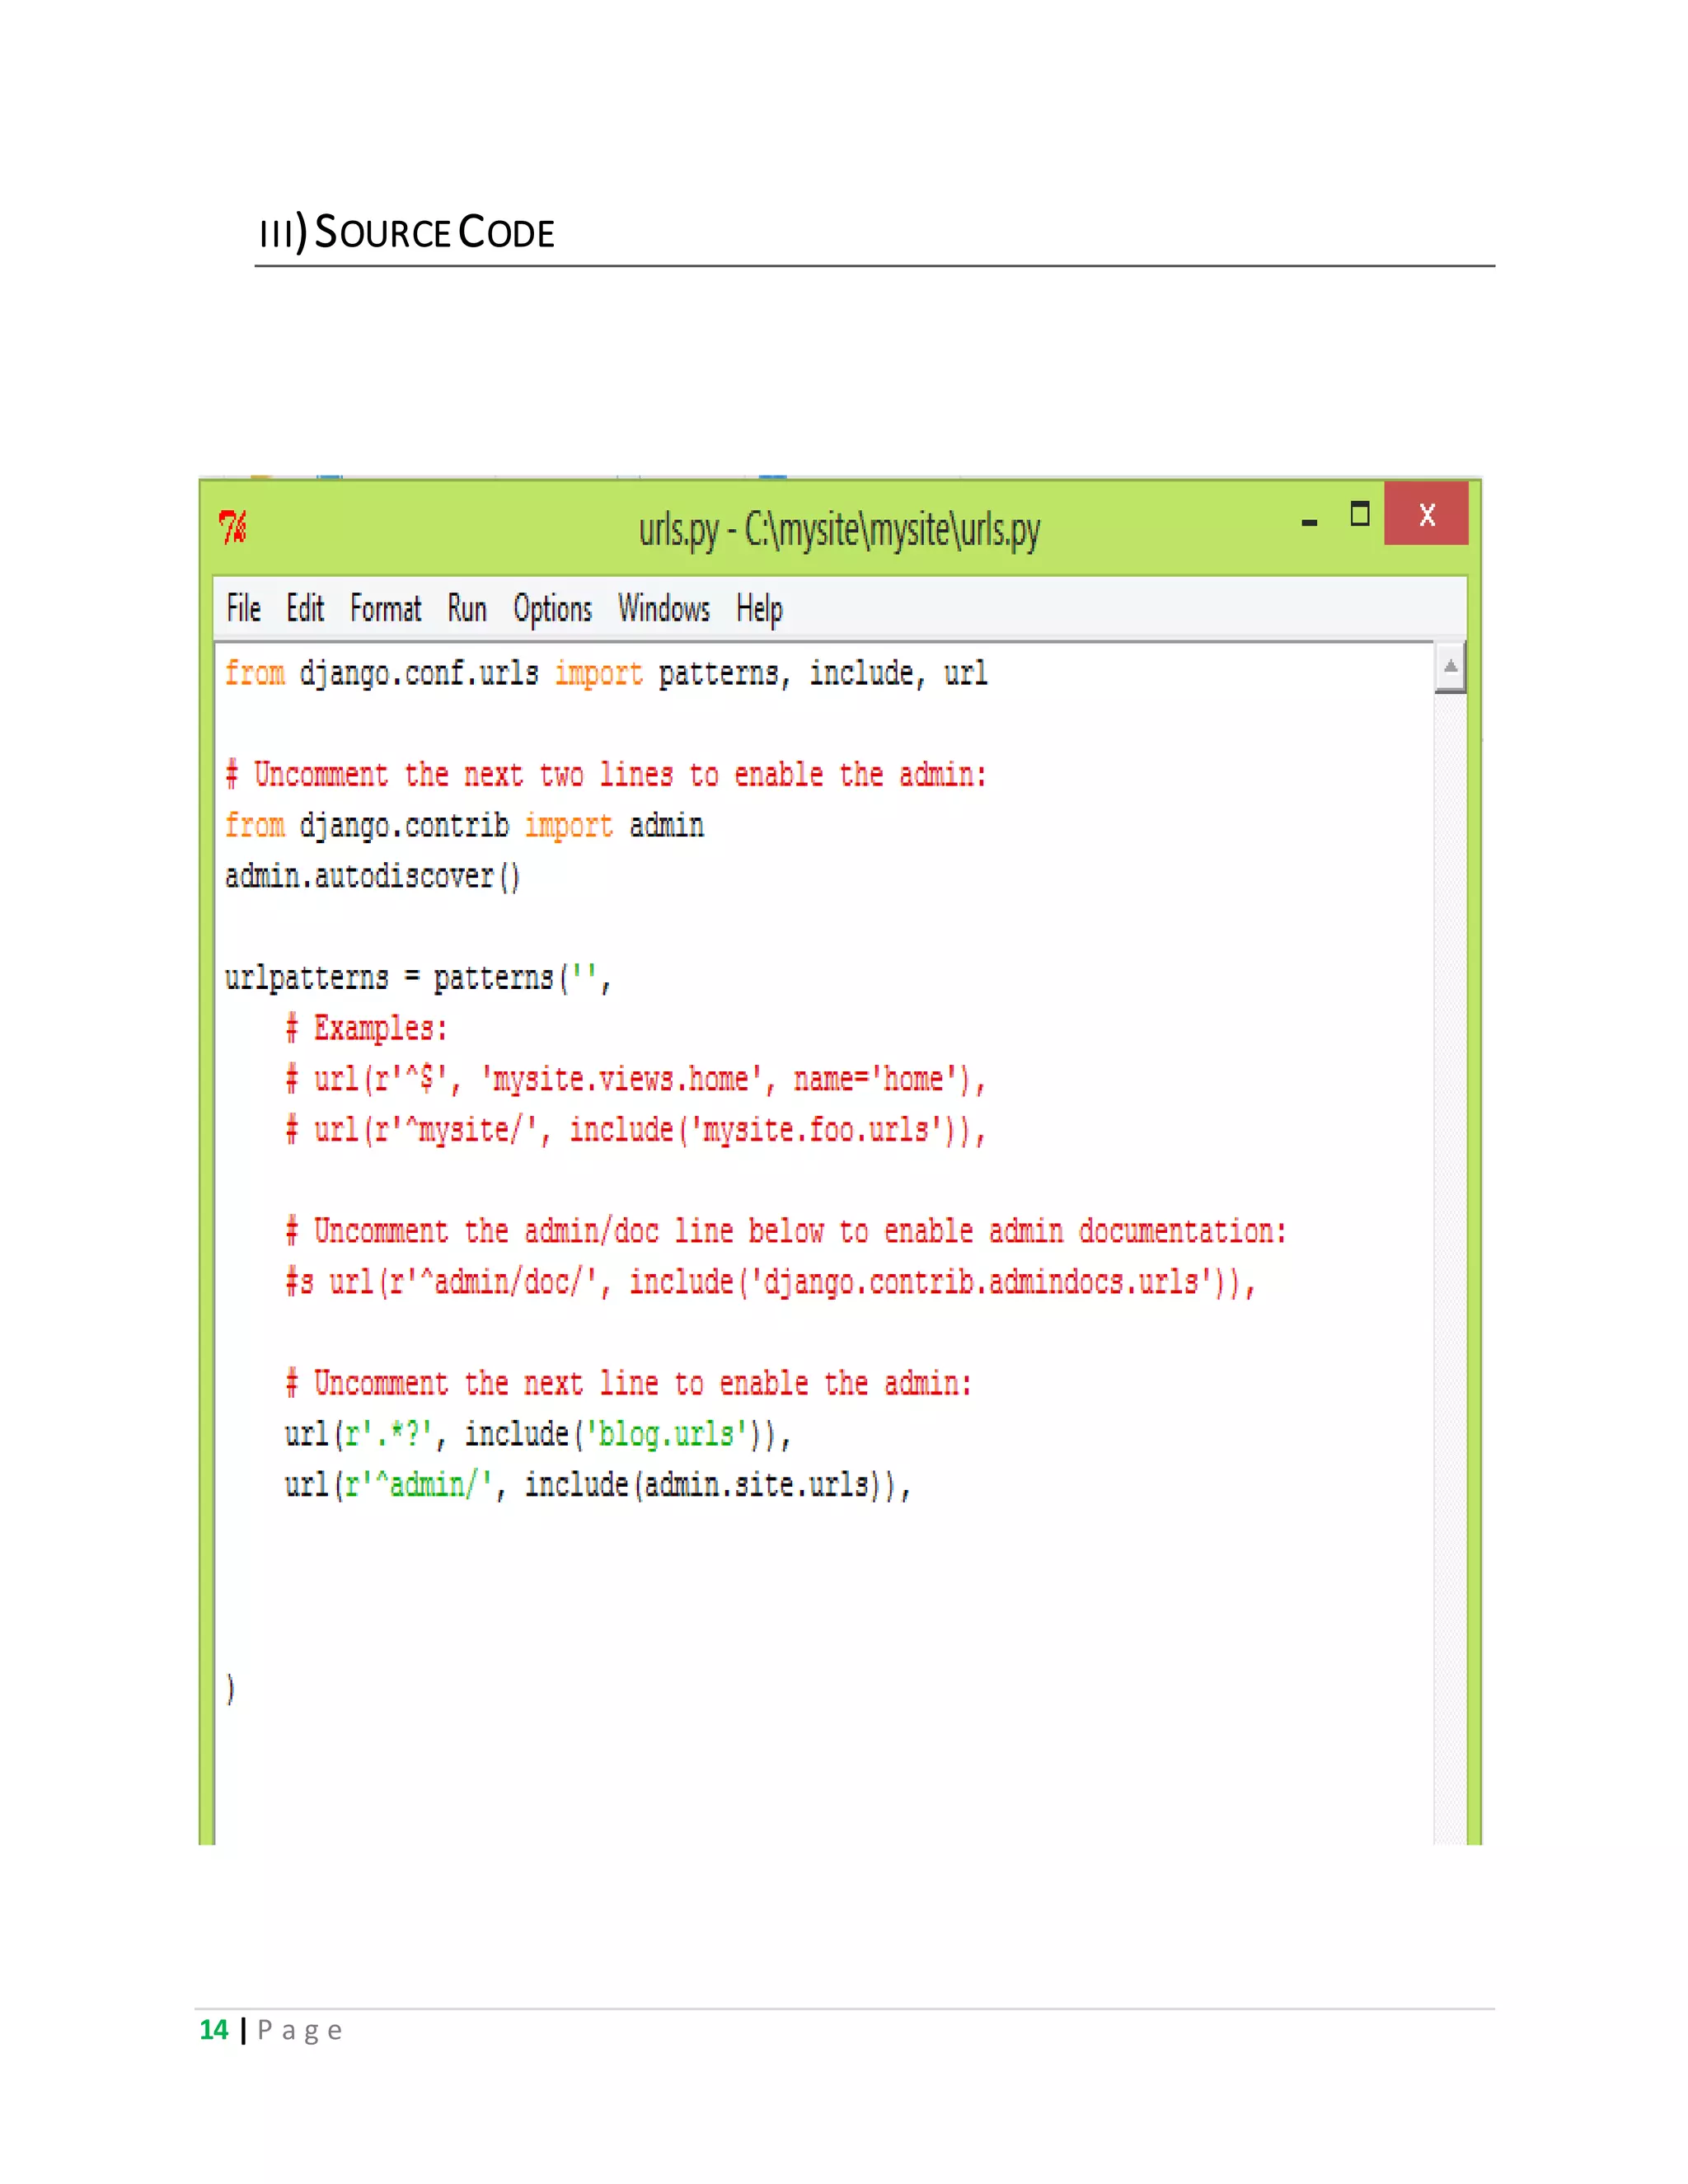Open the Format menu

385,608
